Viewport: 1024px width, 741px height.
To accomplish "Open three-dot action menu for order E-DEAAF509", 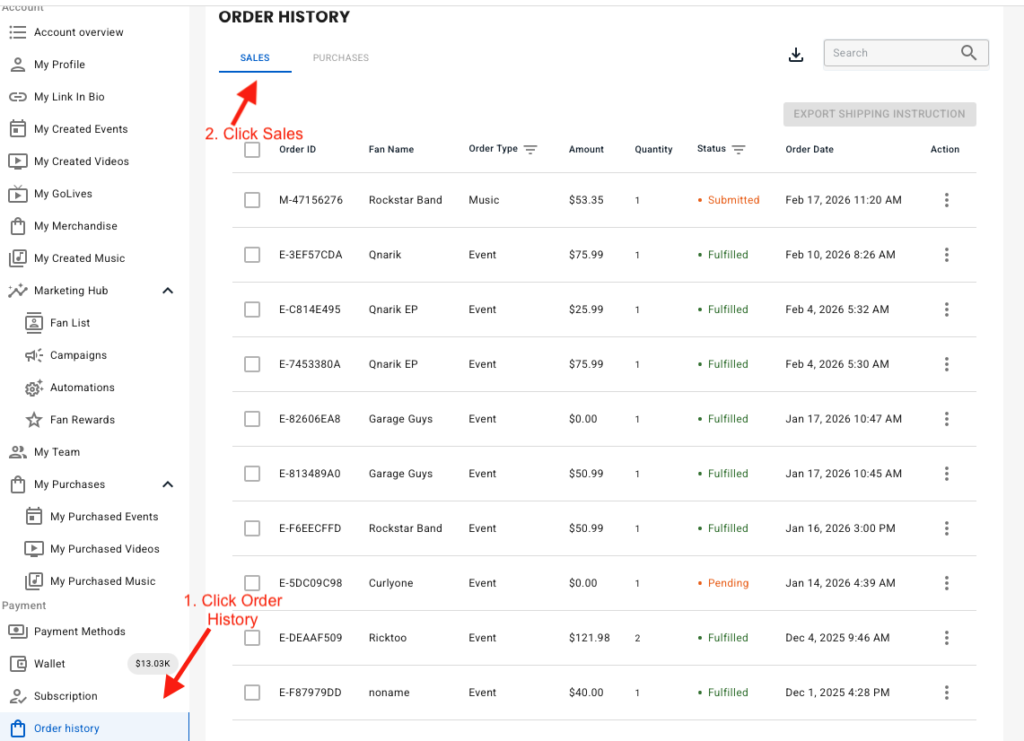I will 946,638.
